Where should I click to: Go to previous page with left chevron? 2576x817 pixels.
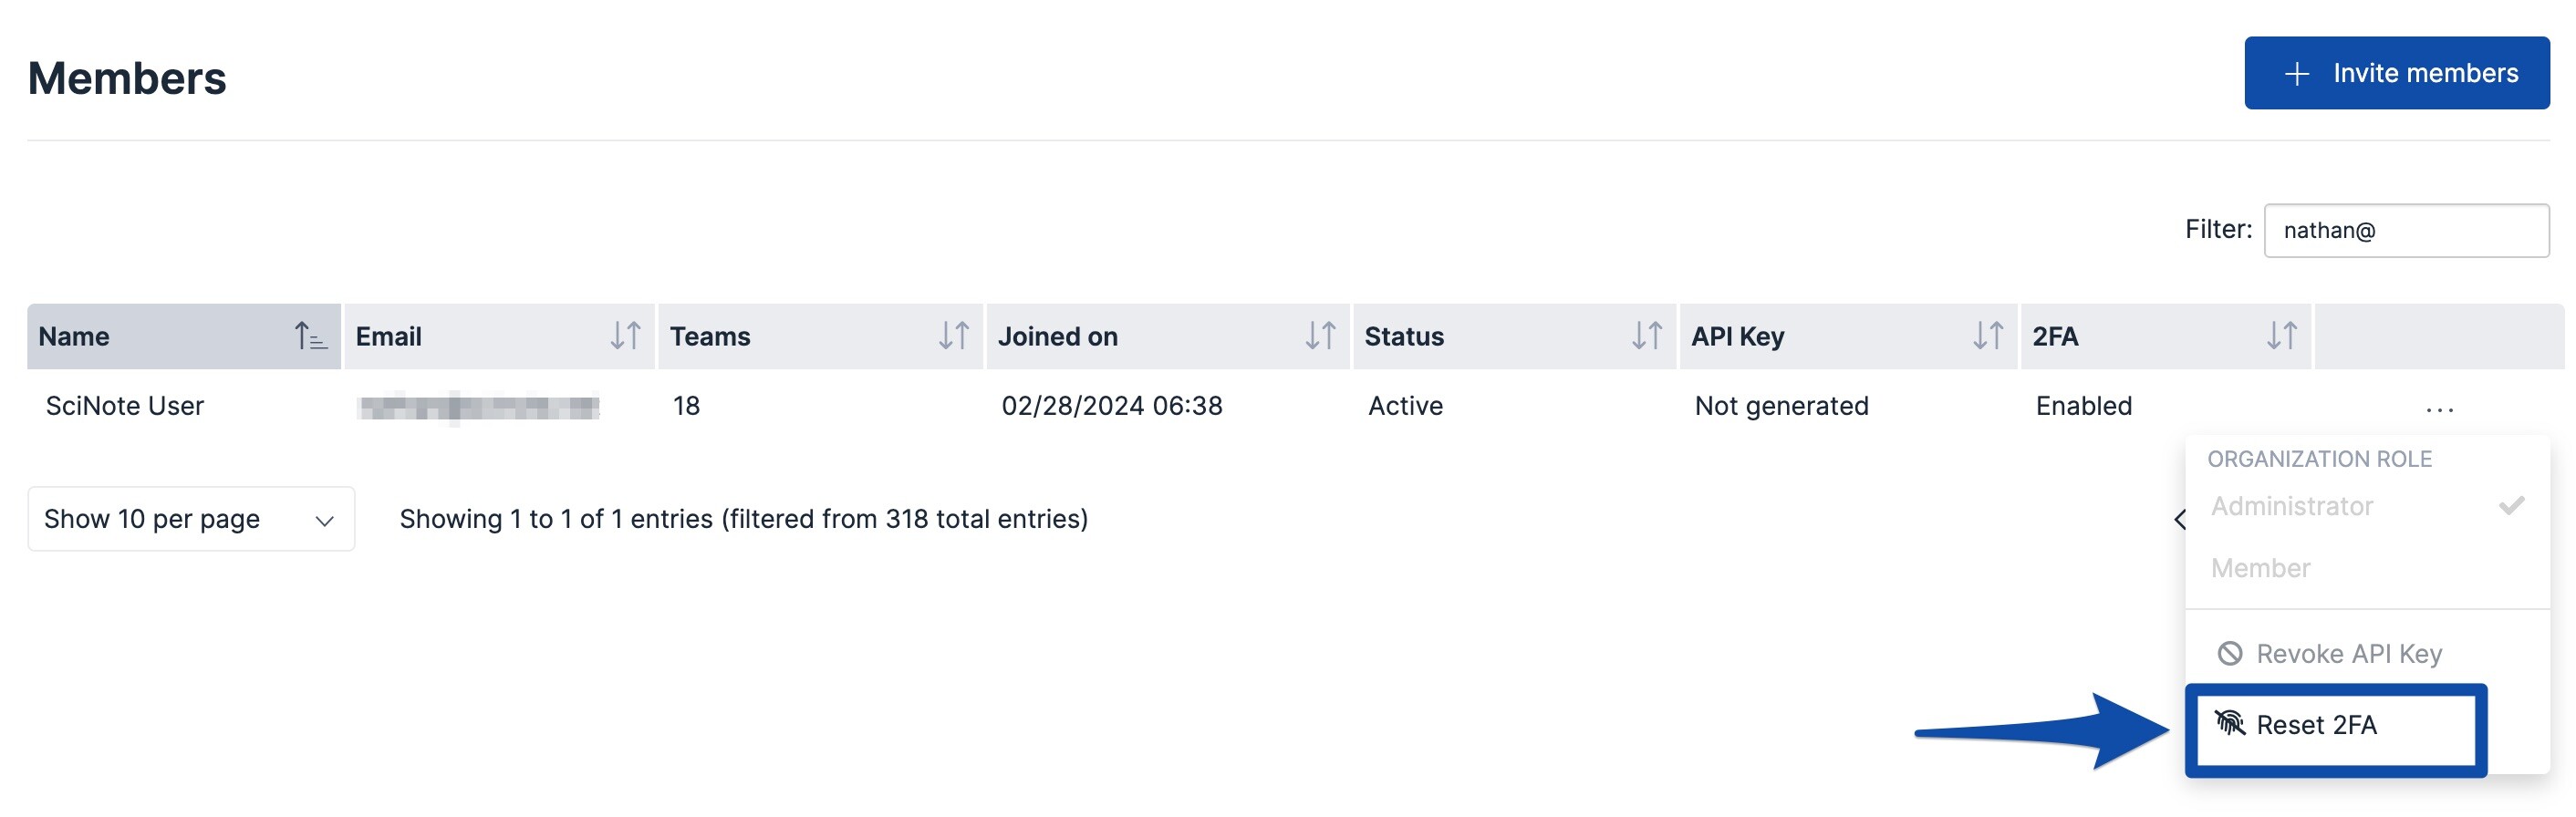2179,519
